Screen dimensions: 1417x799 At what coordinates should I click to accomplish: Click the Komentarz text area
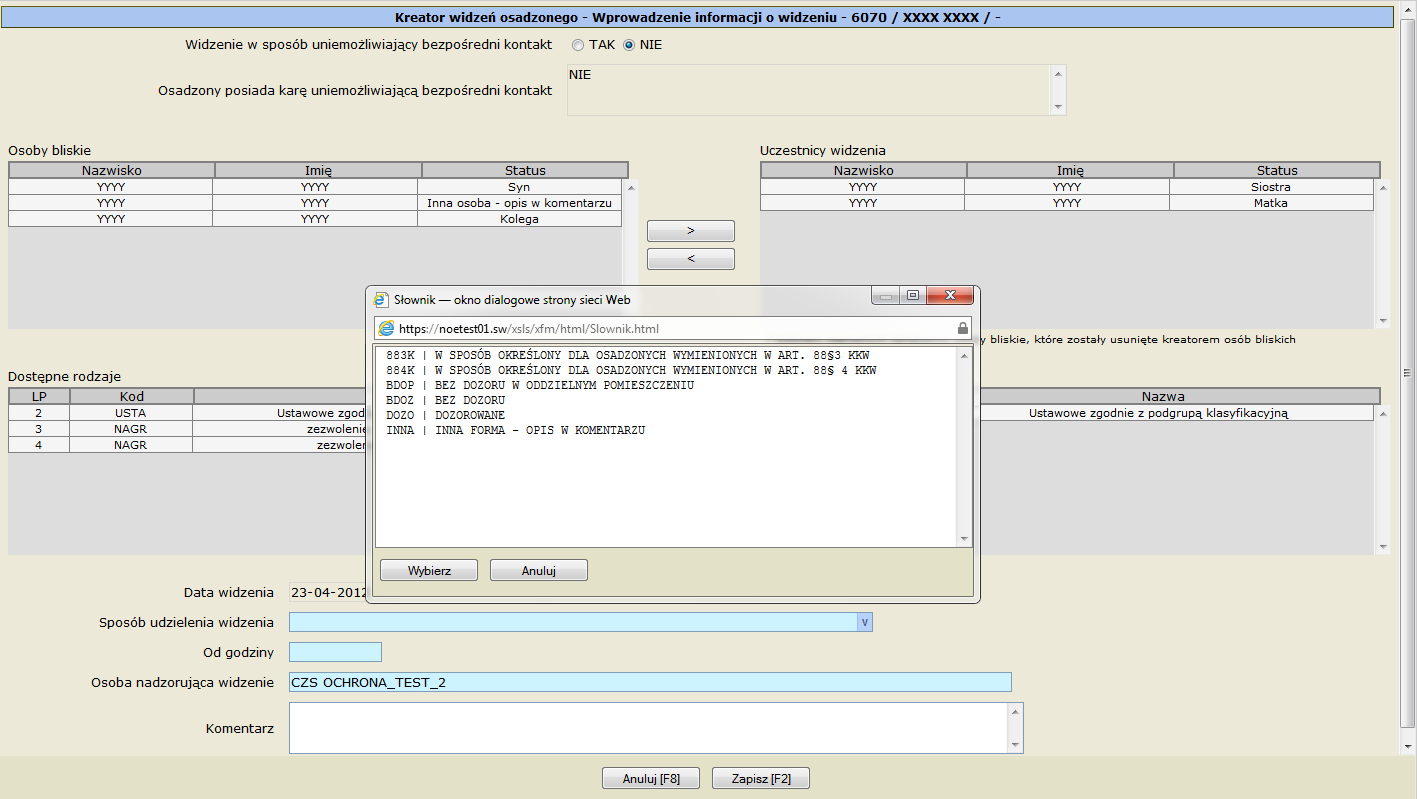[648, 728]
